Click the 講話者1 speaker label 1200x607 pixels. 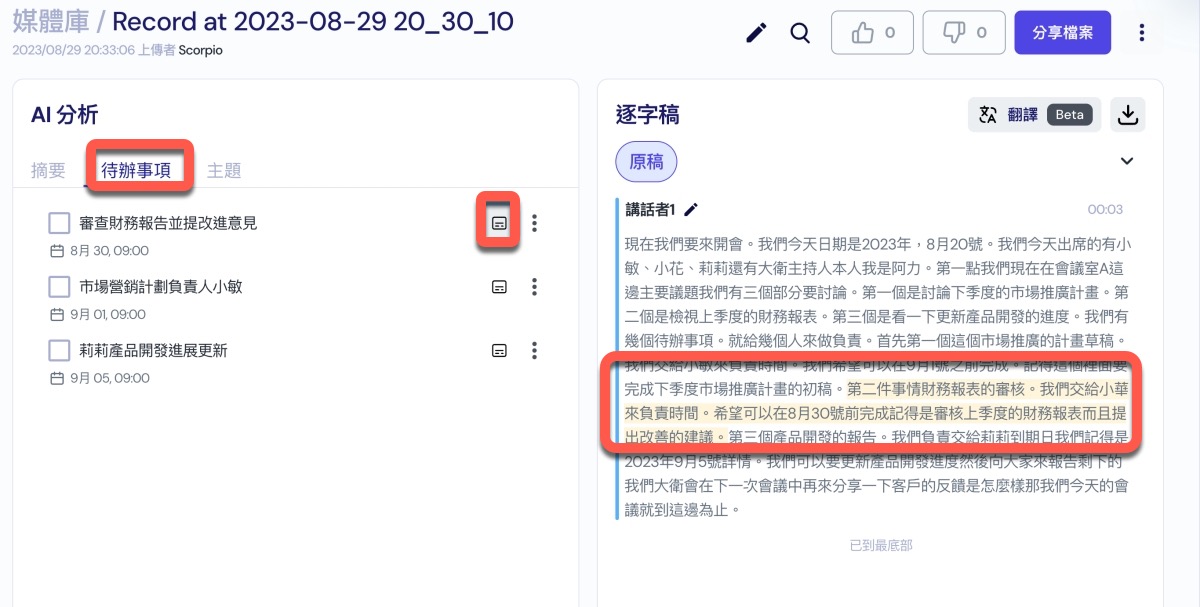click(x=651, y=209)
